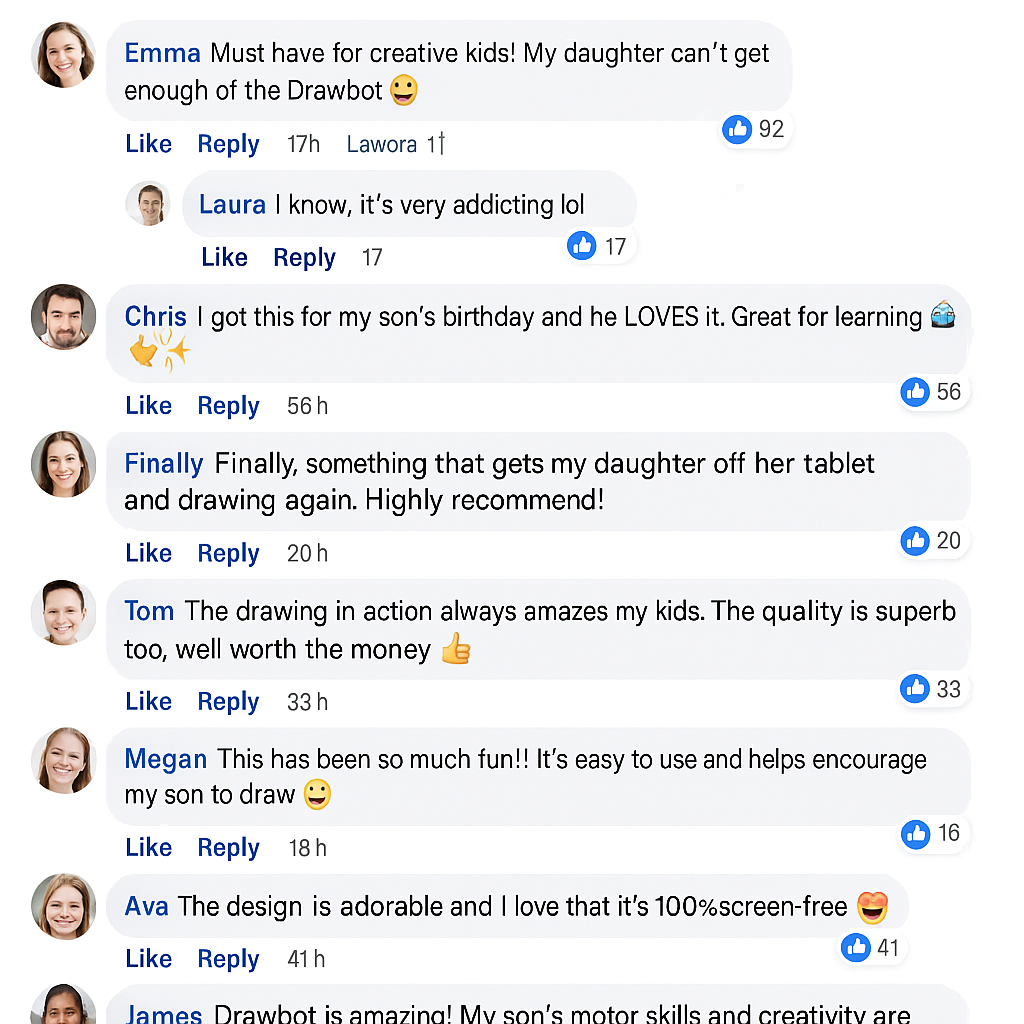Screen dimensions: 1024x1024
Task: Open Emma's profile picture
Action: tap(64, 55)
